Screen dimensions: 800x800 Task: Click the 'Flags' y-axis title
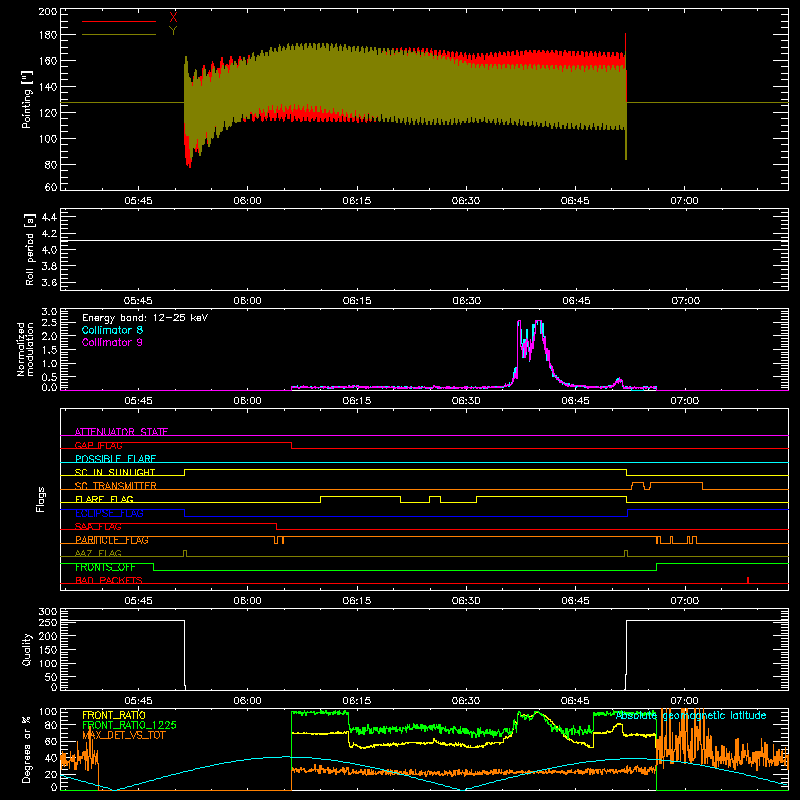pyautogui.click(x=40, y=499)
